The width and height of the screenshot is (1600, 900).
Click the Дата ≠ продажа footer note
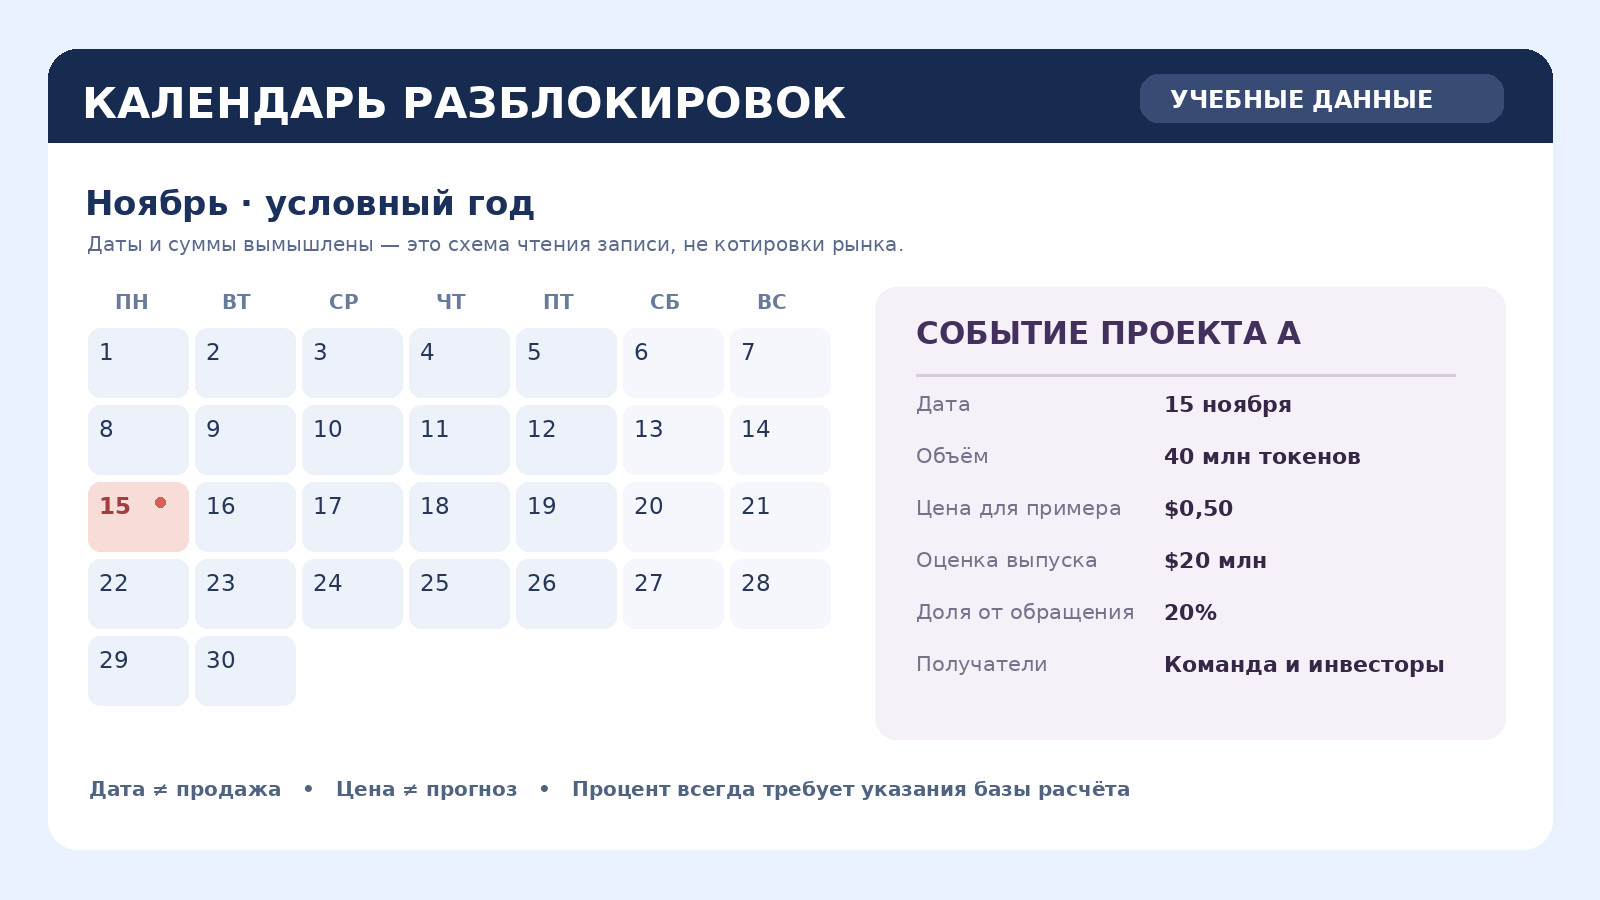click(x=185, y=789)
